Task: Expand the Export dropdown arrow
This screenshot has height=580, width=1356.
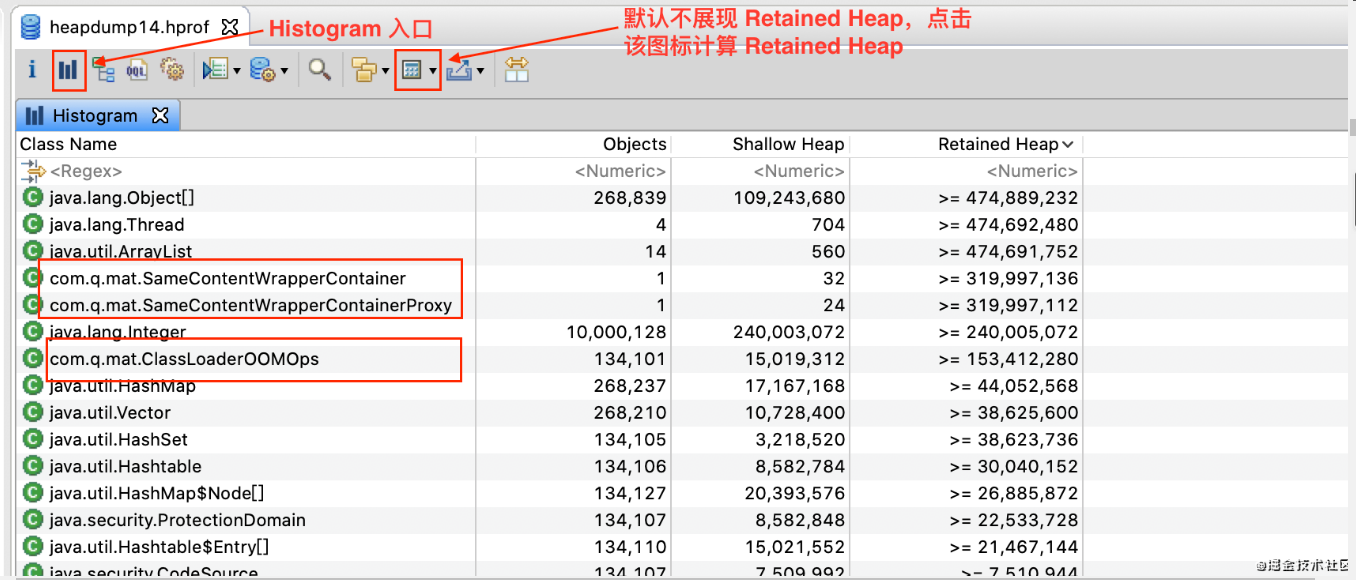Action: click(x=481, y=71)
